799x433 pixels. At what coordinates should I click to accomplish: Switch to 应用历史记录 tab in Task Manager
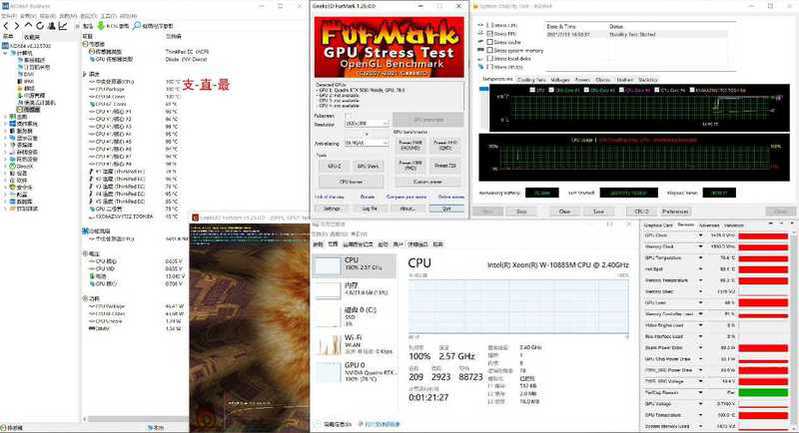(x=358, y=245)
